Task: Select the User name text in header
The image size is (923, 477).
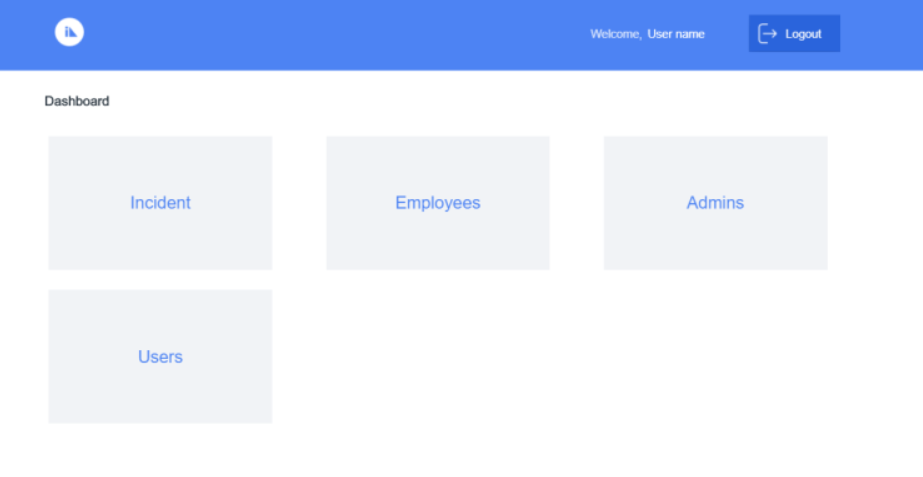Action: pos(676,34)
